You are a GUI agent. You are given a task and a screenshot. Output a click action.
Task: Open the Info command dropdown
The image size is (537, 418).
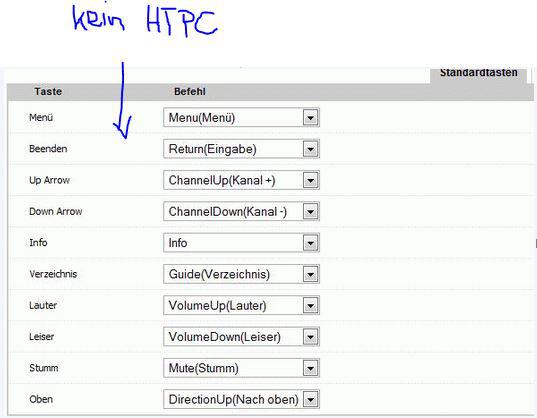241,243
